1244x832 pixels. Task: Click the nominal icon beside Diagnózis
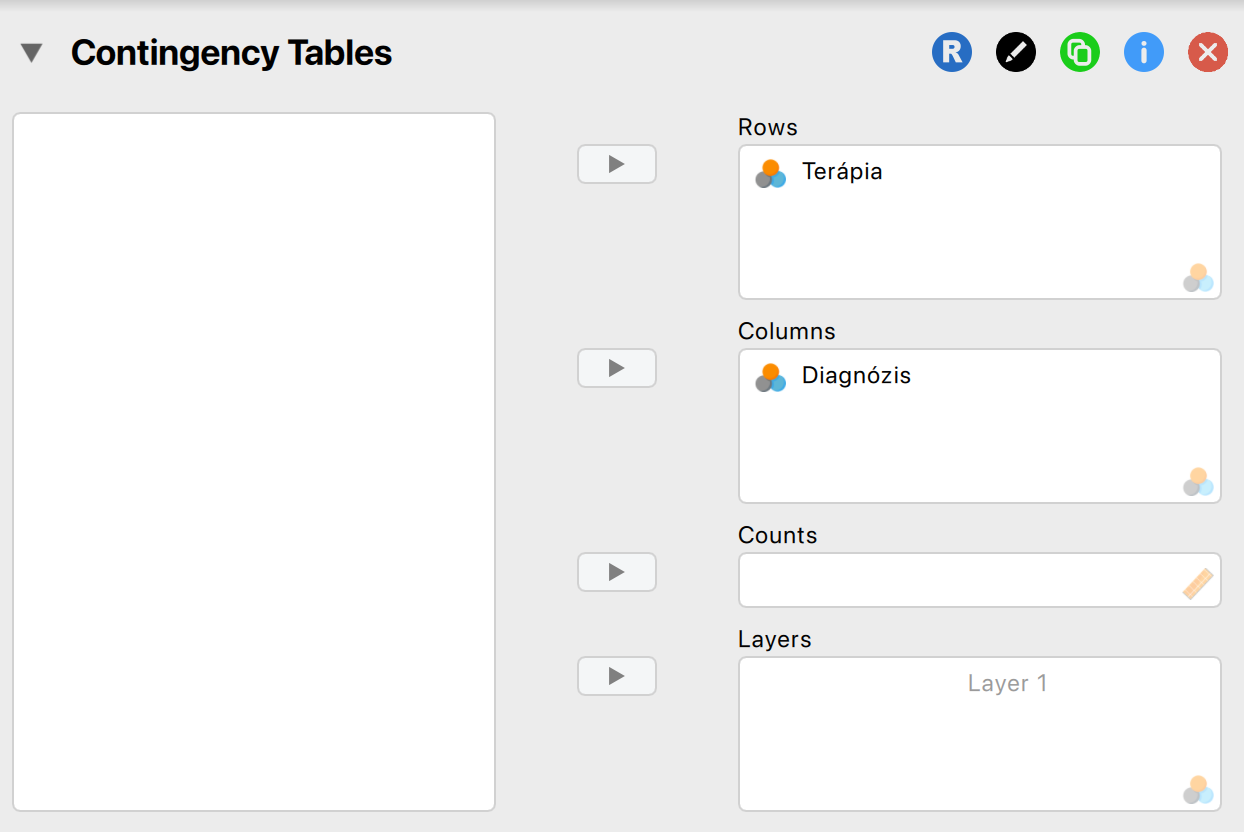[x=770, y=378]
